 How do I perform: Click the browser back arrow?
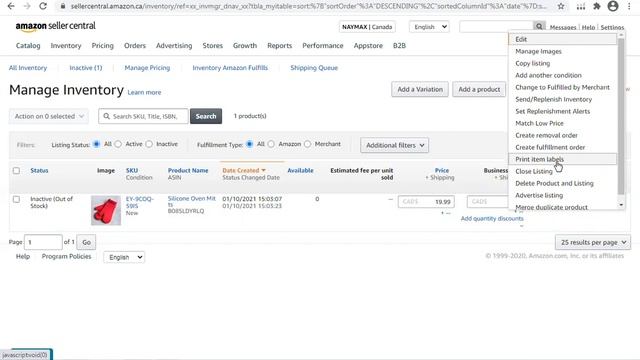click(x=11, y=6)
